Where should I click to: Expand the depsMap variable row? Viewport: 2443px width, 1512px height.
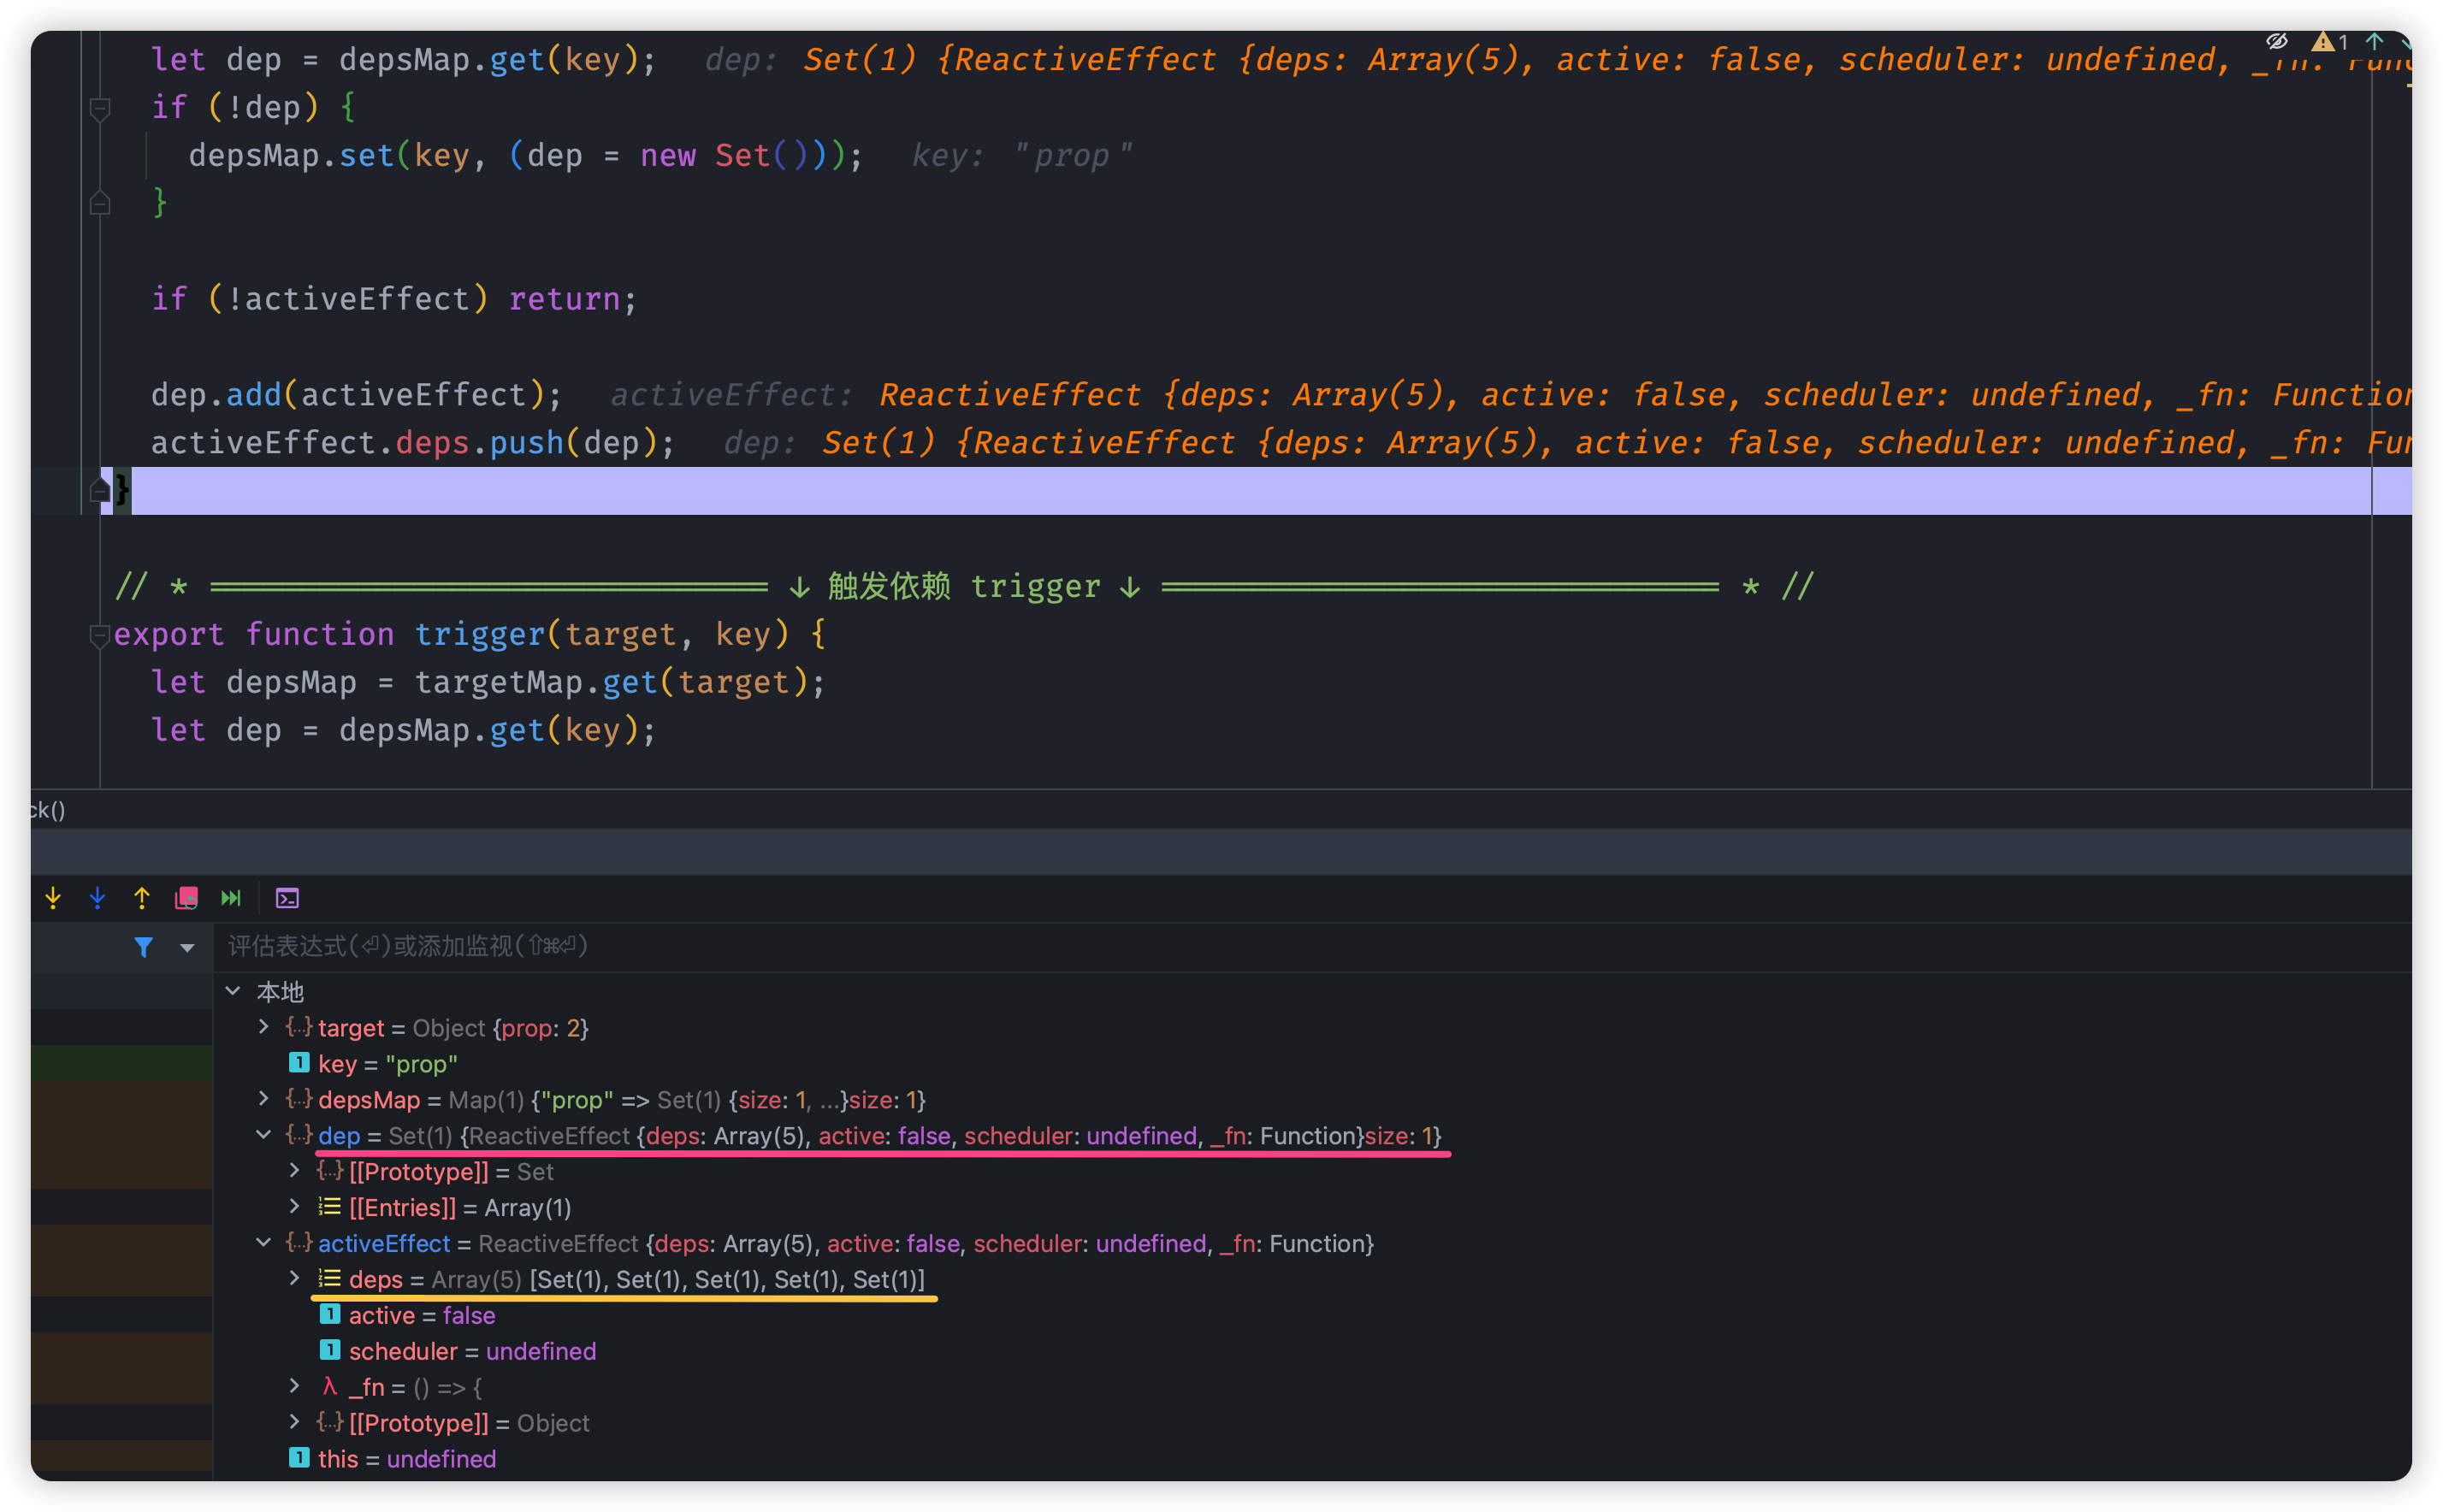tap(263, 1099)
